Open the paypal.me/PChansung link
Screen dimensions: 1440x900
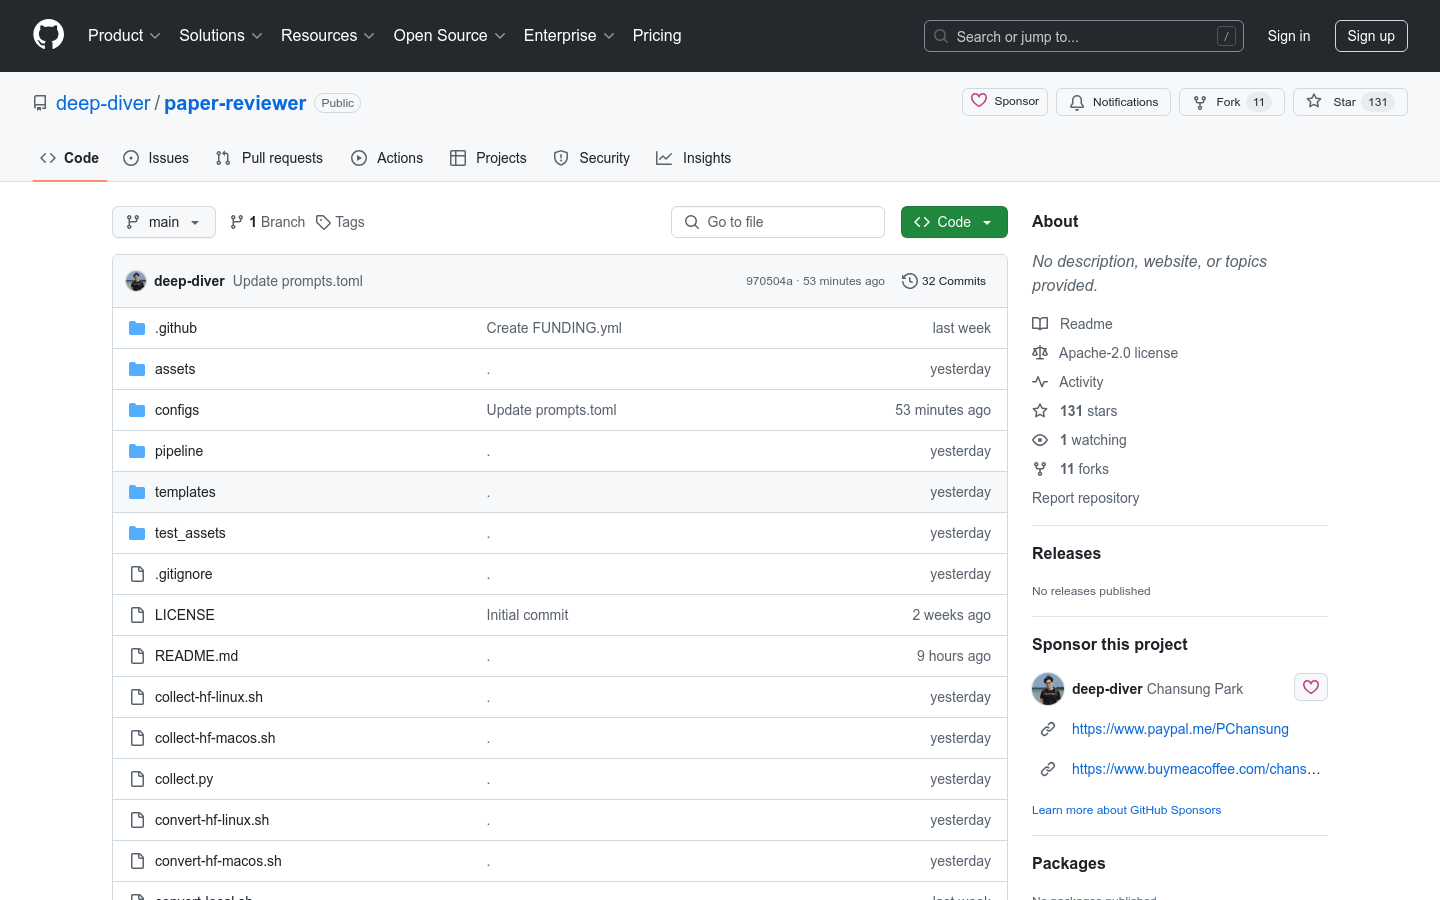[x=1180, y=729]
